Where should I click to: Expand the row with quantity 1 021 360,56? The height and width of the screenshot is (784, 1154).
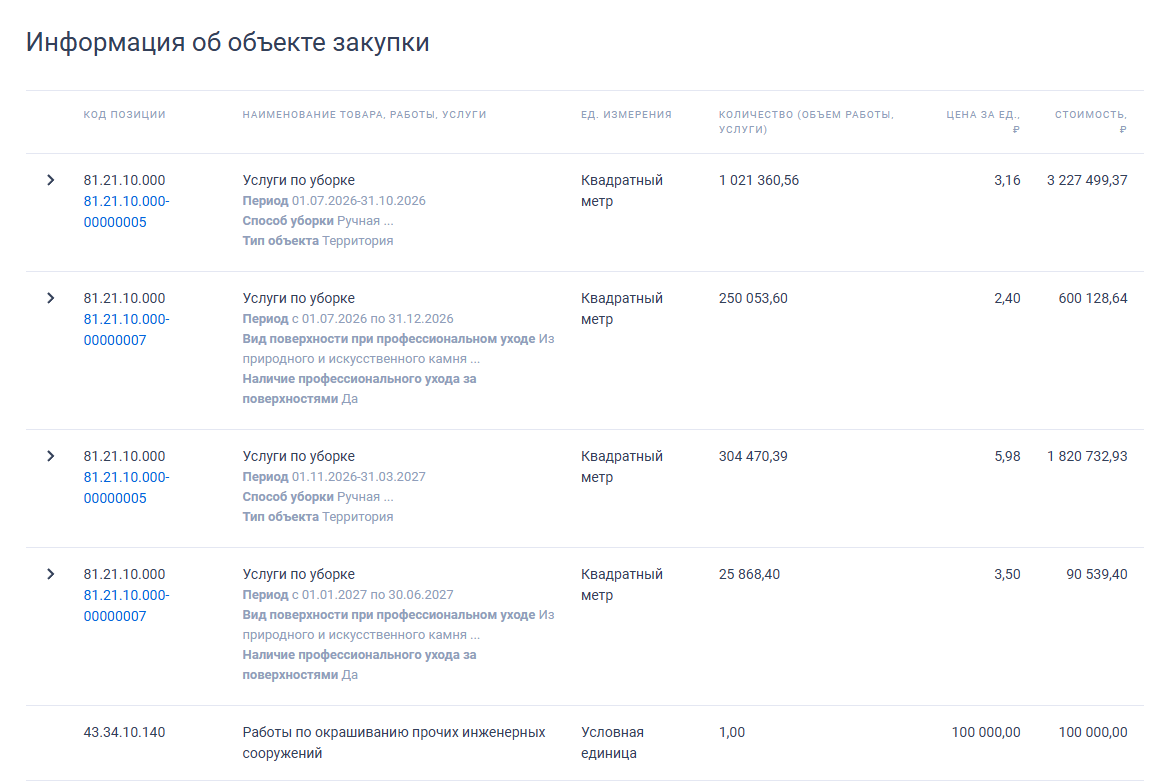click(x=50, y=180)
